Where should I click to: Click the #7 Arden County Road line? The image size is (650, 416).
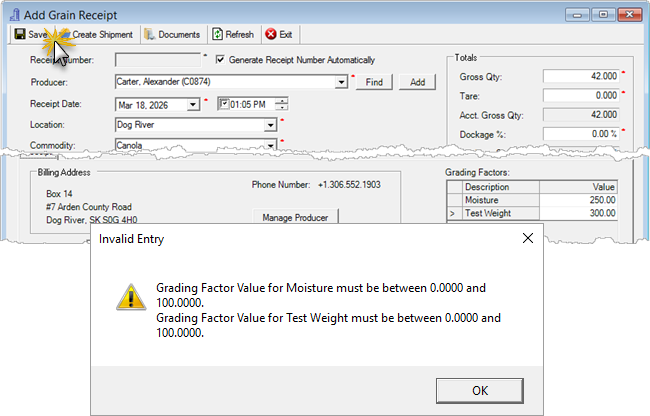(89, 207)
